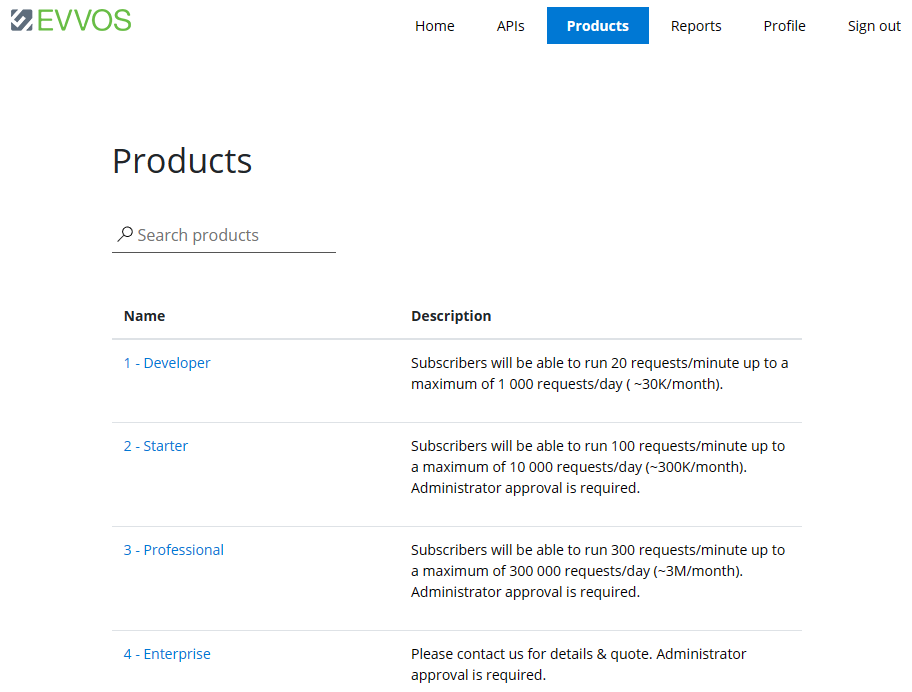Click the Products page heading

pos(182,160)
